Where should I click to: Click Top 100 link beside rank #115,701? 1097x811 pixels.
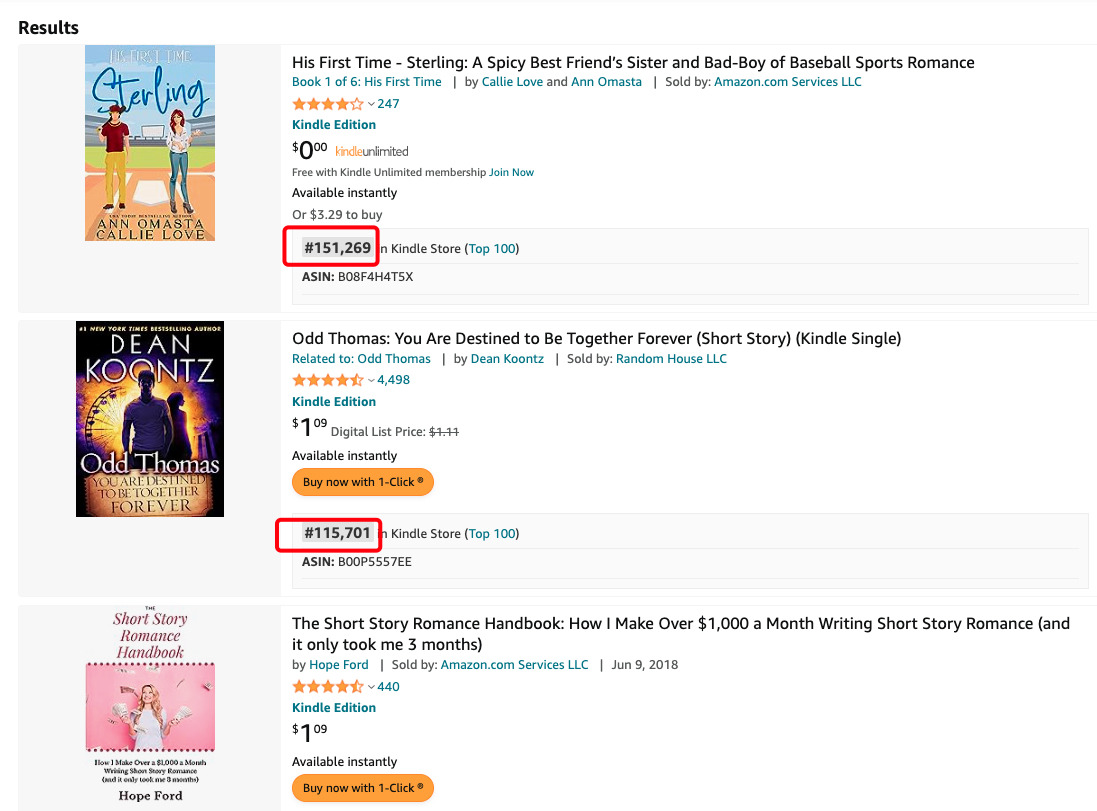(x=492, y=534)
